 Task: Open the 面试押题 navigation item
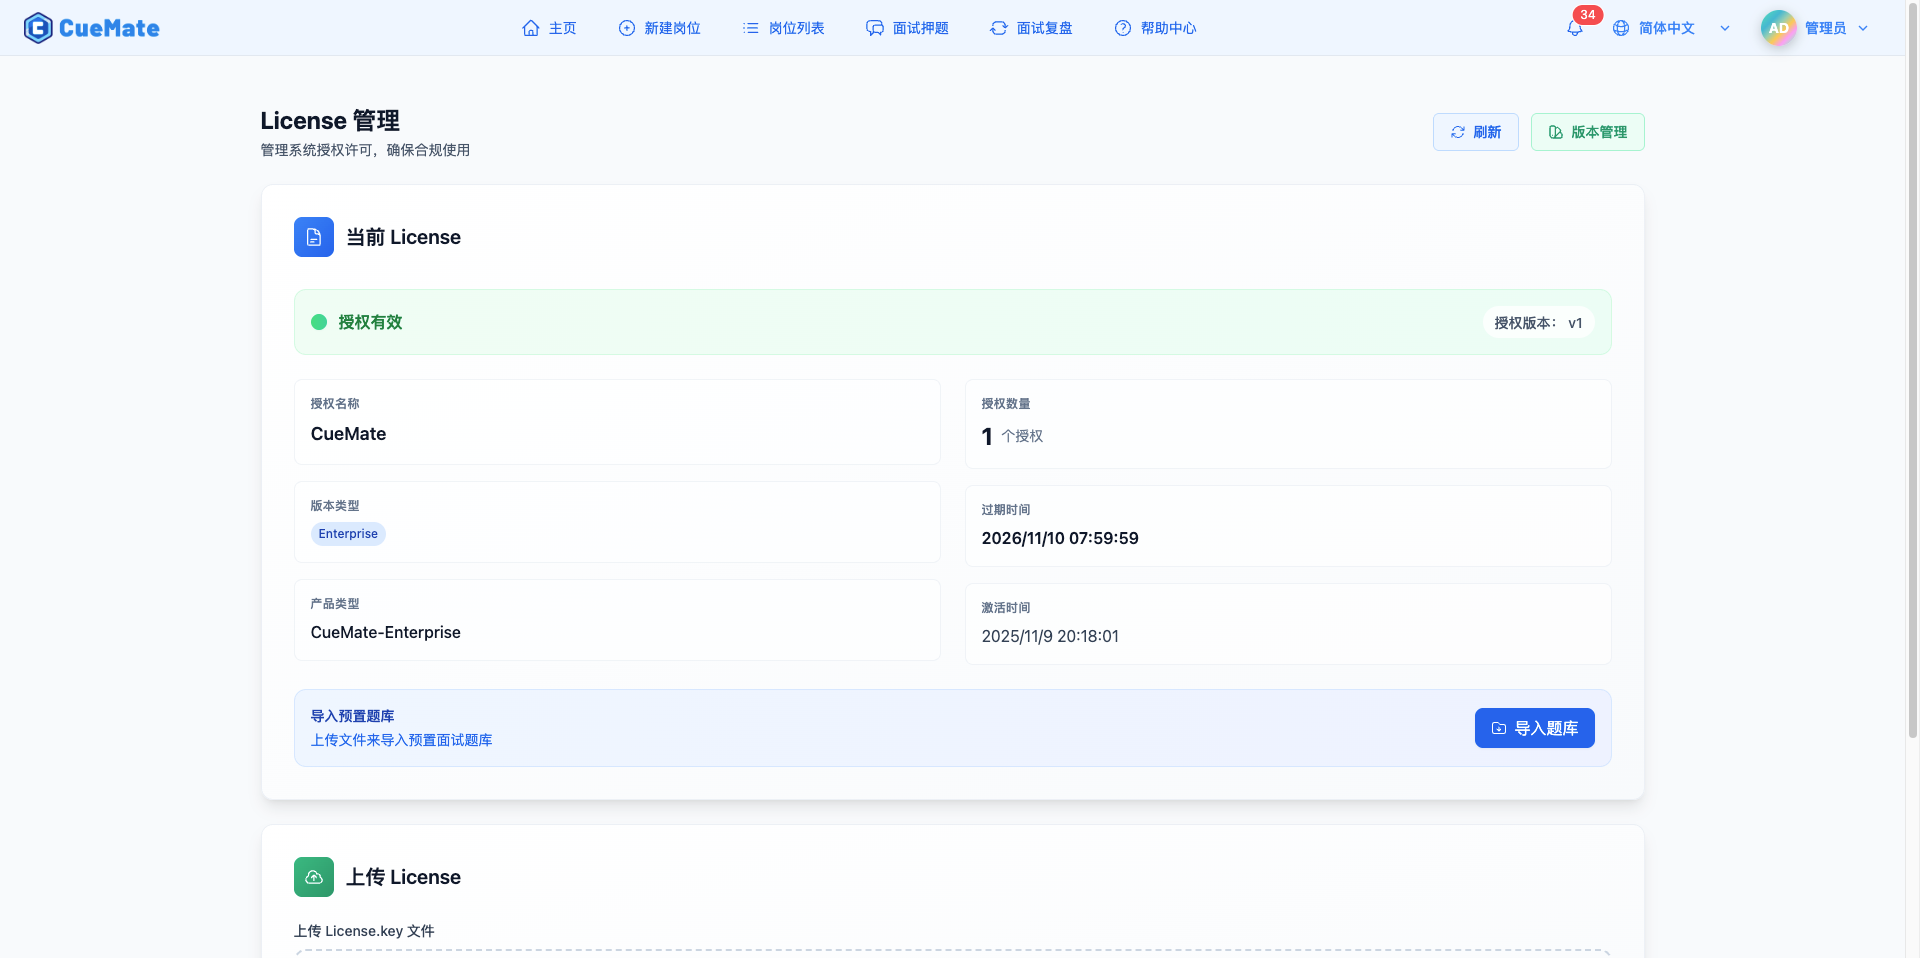coord(920,28)
